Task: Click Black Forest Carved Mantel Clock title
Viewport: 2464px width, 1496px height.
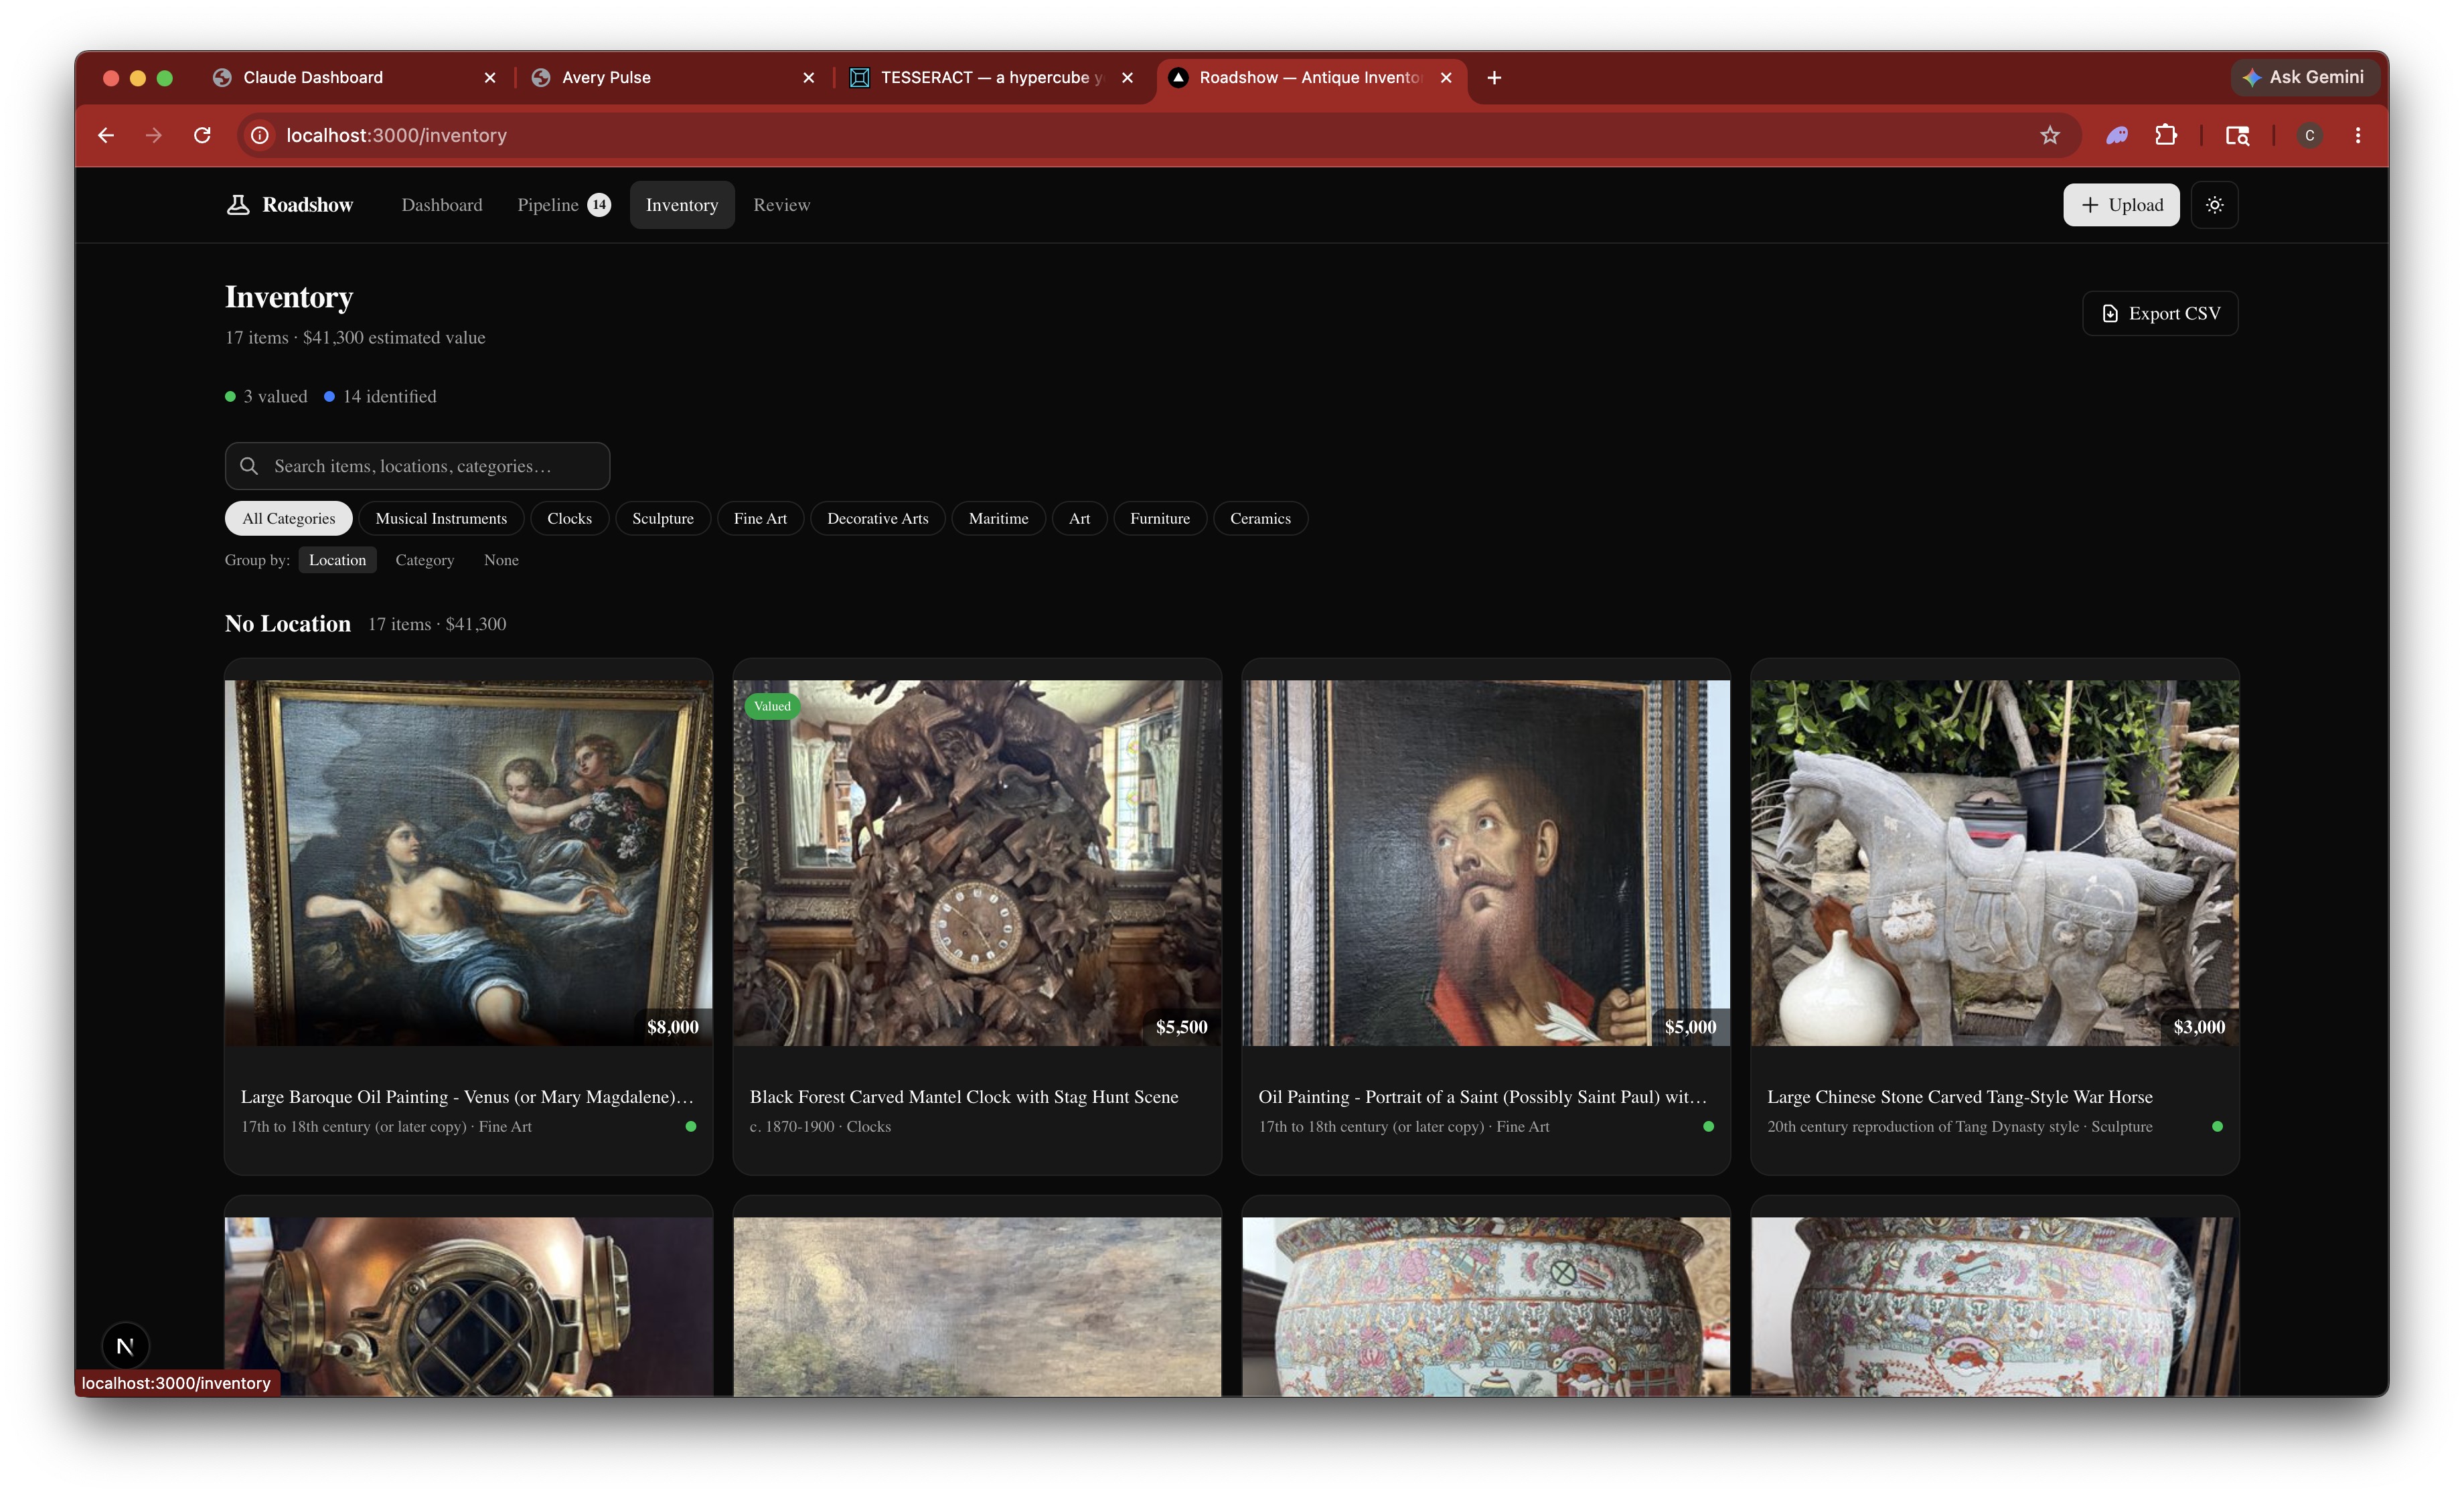Action: pyautogui.click(x=964, y=1097)
